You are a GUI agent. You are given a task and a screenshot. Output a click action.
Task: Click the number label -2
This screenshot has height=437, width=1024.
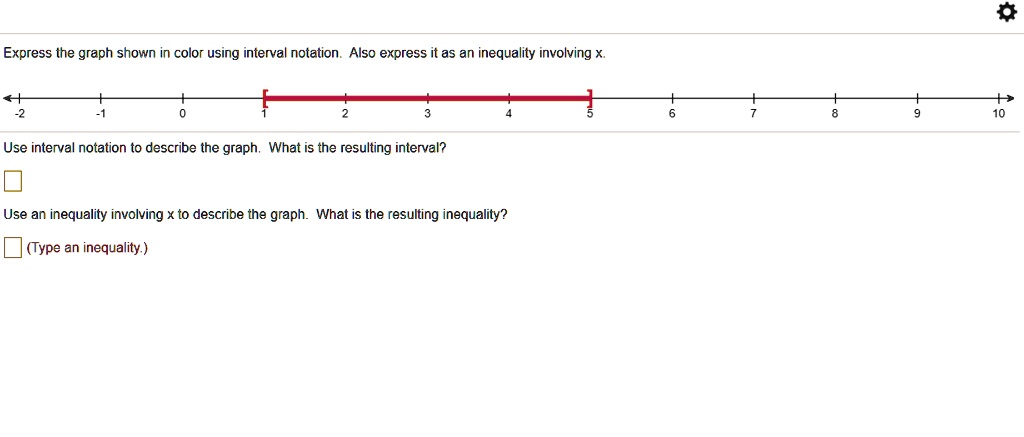(x=20, y=114)
